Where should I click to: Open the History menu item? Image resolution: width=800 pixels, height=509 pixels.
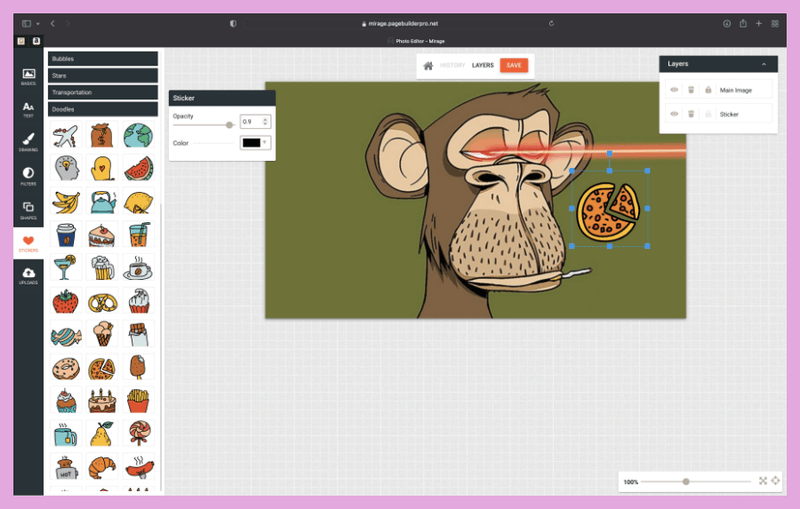pos(453,65)
